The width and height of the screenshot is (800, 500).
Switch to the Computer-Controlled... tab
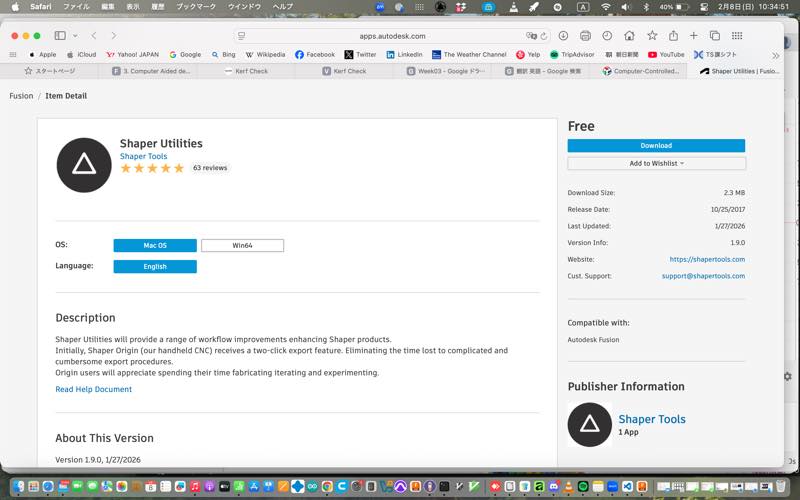pyautogui.click(x=641, y=71)
